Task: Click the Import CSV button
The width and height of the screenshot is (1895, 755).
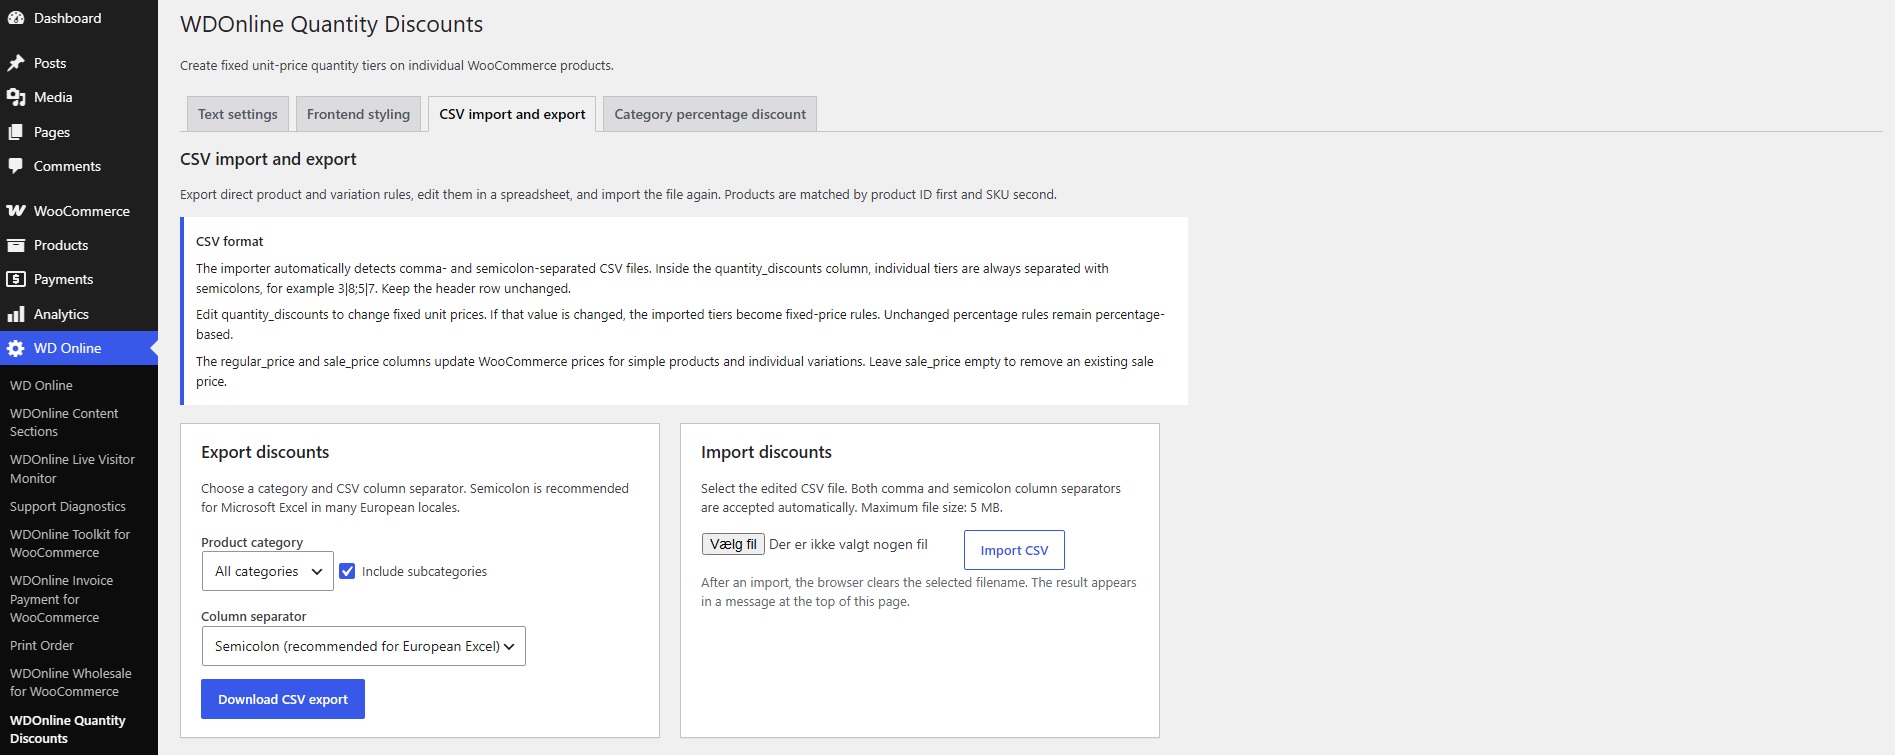Action: click(1014, 550)
